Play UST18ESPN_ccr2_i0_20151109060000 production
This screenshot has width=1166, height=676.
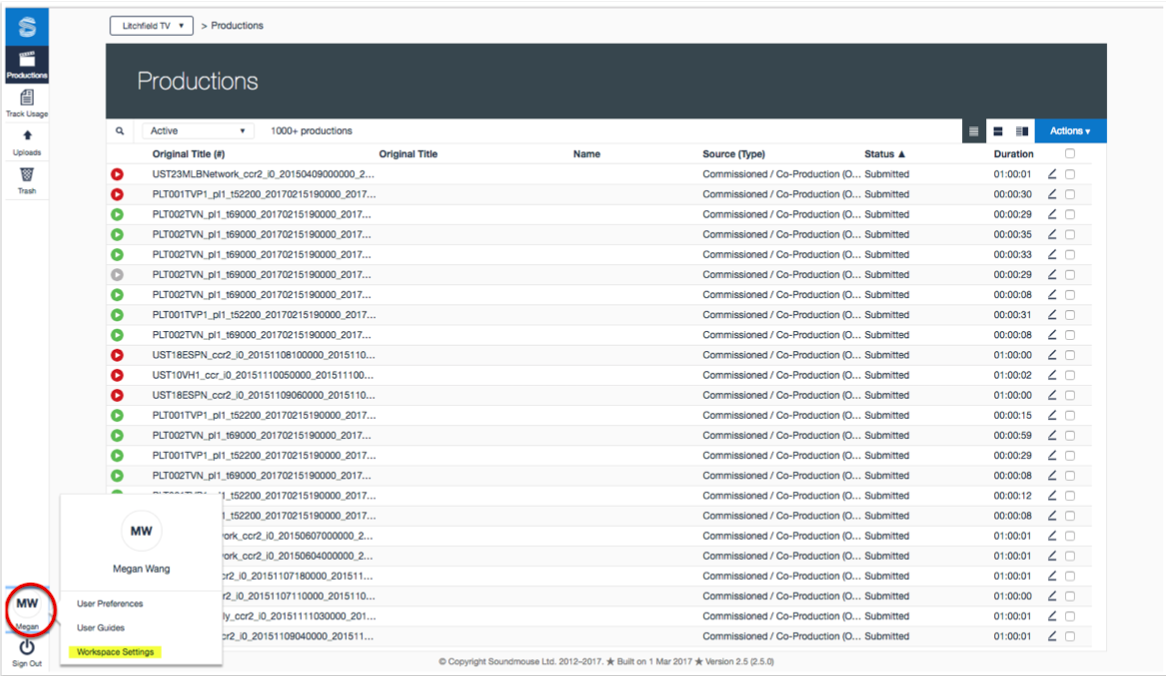[x=117, y=395]
